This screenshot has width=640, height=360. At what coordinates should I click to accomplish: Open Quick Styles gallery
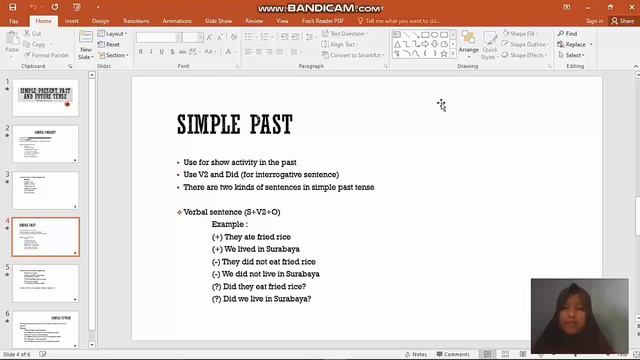tap(489, 45)
